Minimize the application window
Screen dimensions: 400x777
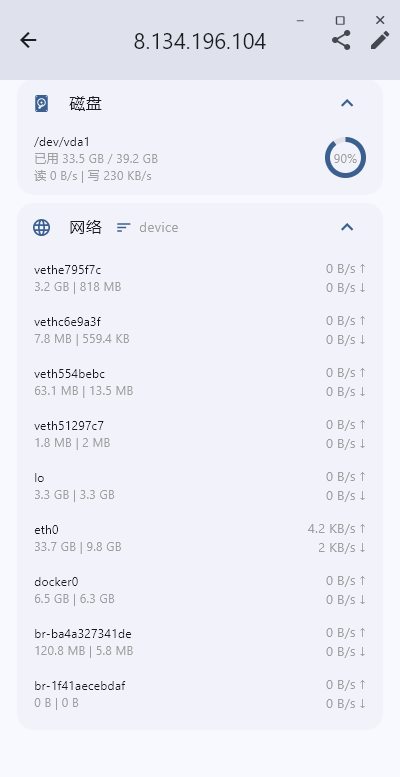pos(300,20)
